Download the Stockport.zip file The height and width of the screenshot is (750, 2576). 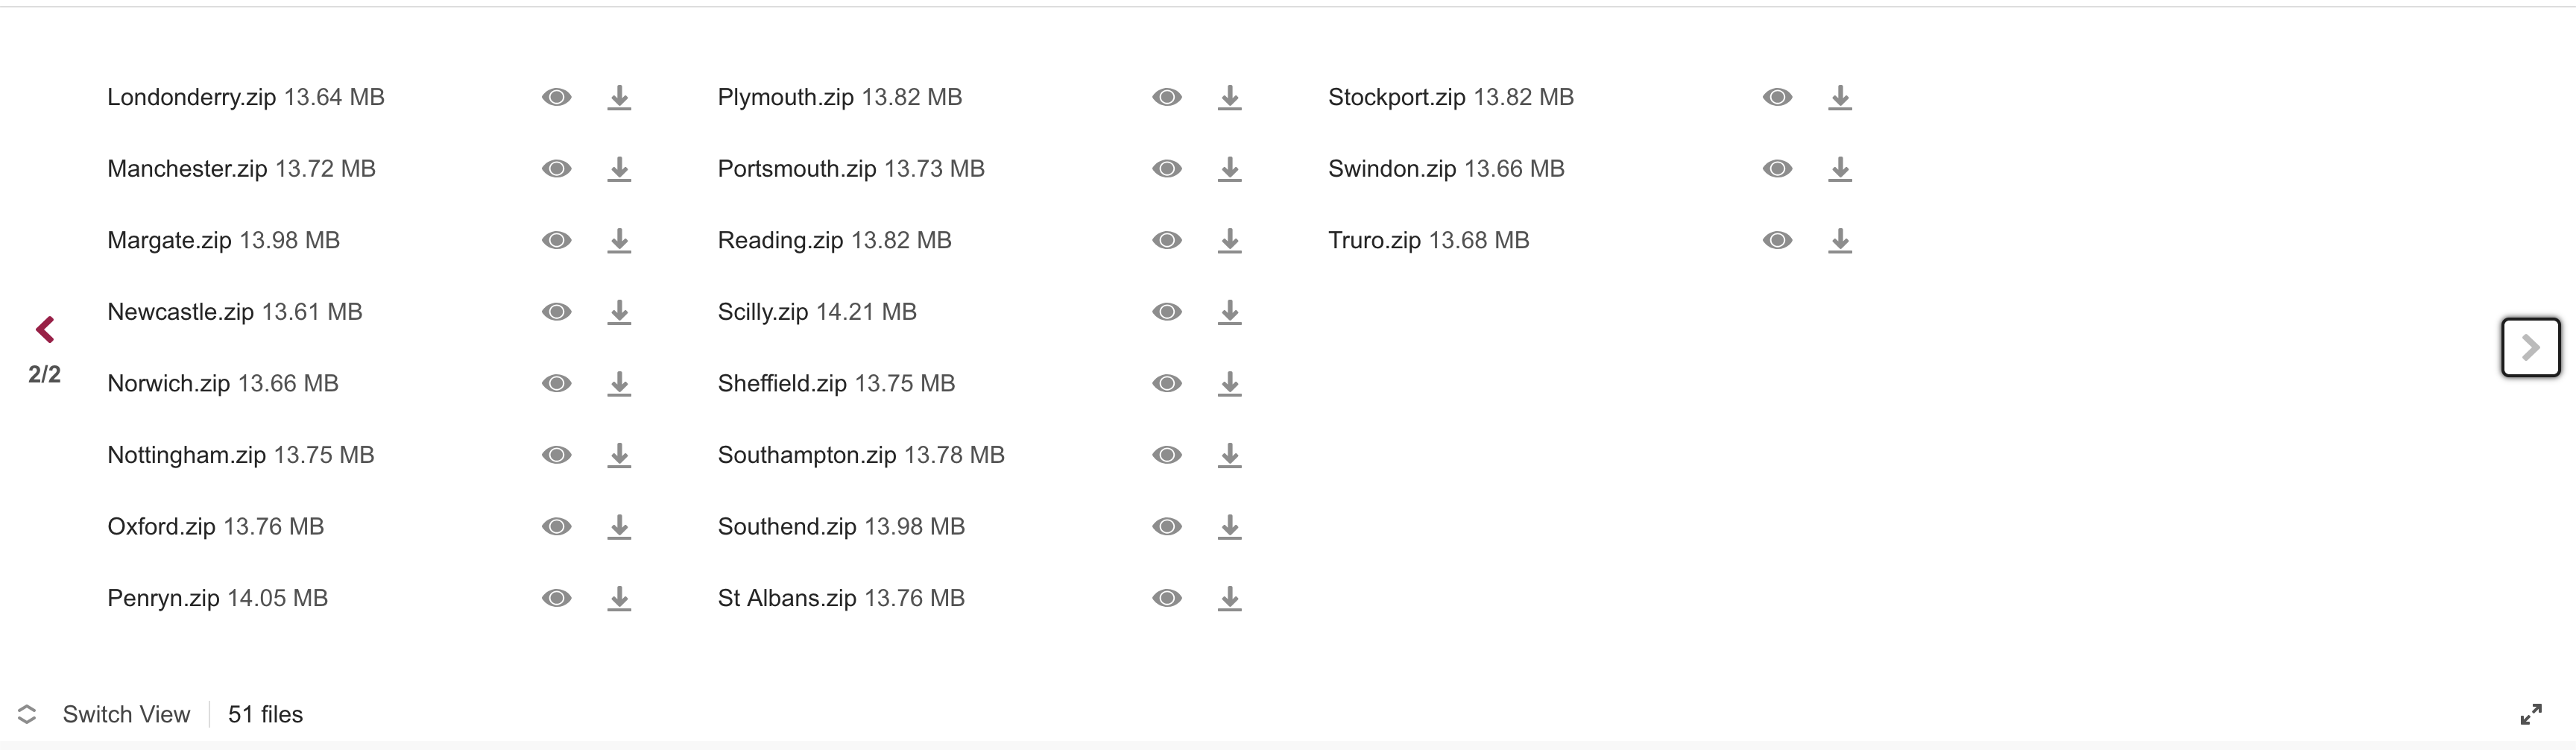pos(1839,97)
